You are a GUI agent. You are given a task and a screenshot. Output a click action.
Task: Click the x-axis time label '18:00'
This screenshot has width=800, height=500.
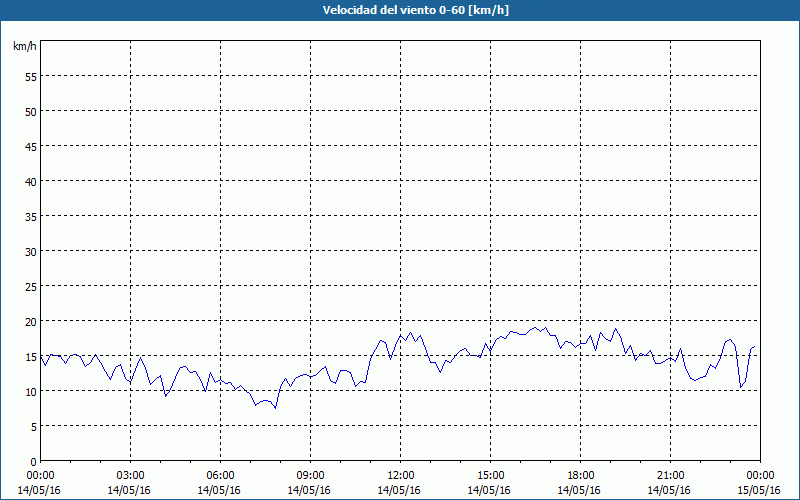[580, 476]
